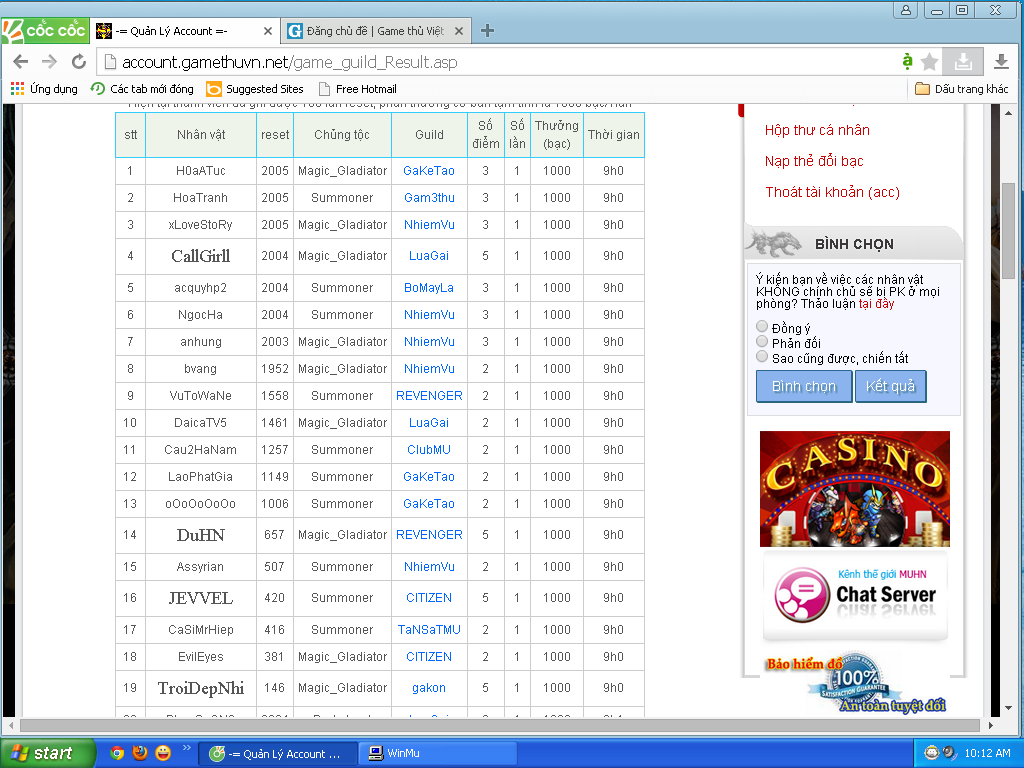The image size is (1024, 768).
Task: Open REVENGER guild link in VuToWaNe row
Action: click(429, 396)
